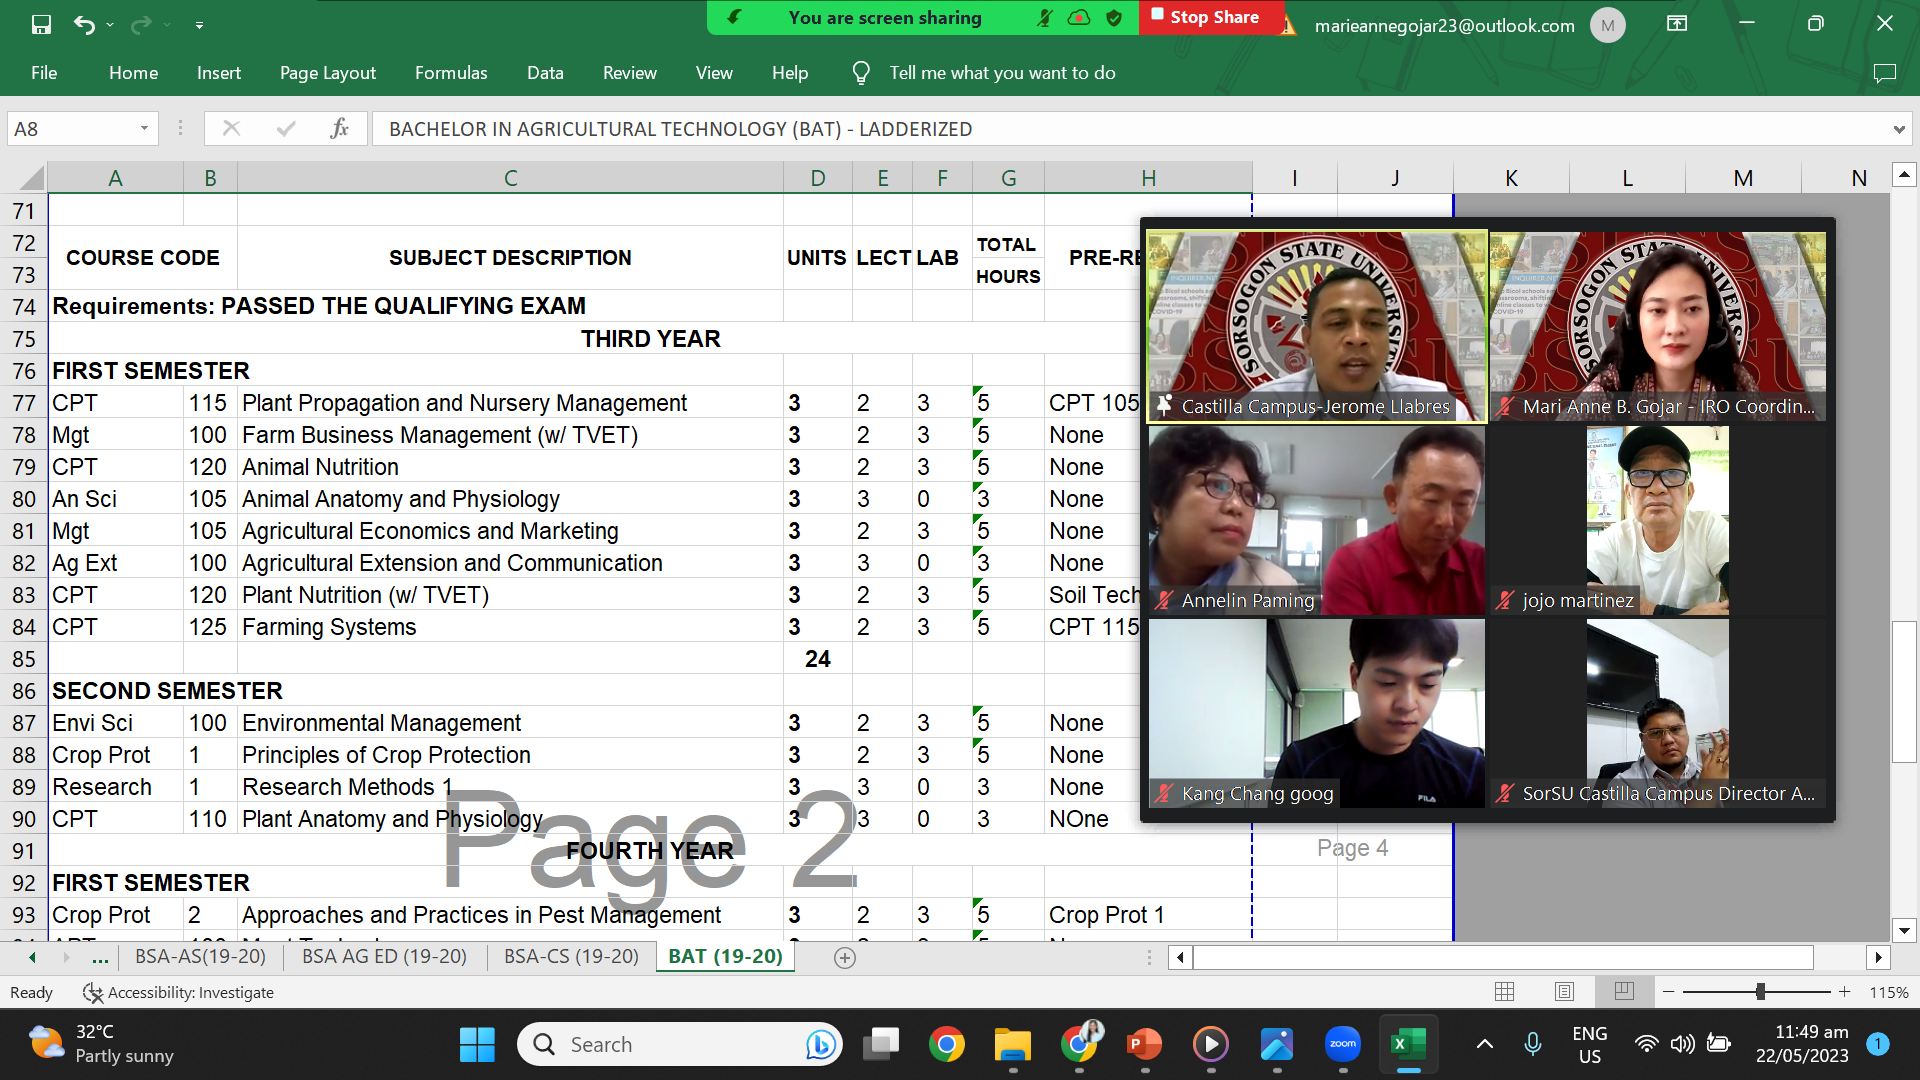Open the Page Layout ribbon tab
Screen dimensions: 1920x1080
327,73
